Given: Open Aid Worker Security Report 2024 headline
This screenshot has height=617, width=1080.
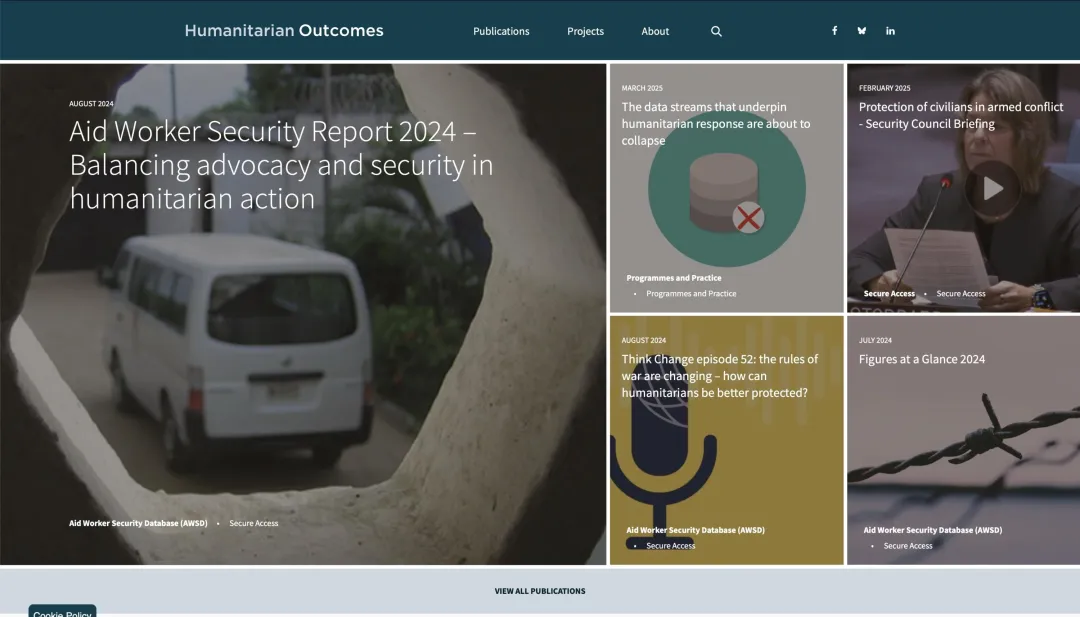Looking at the screenshot, I should point(281,165).
